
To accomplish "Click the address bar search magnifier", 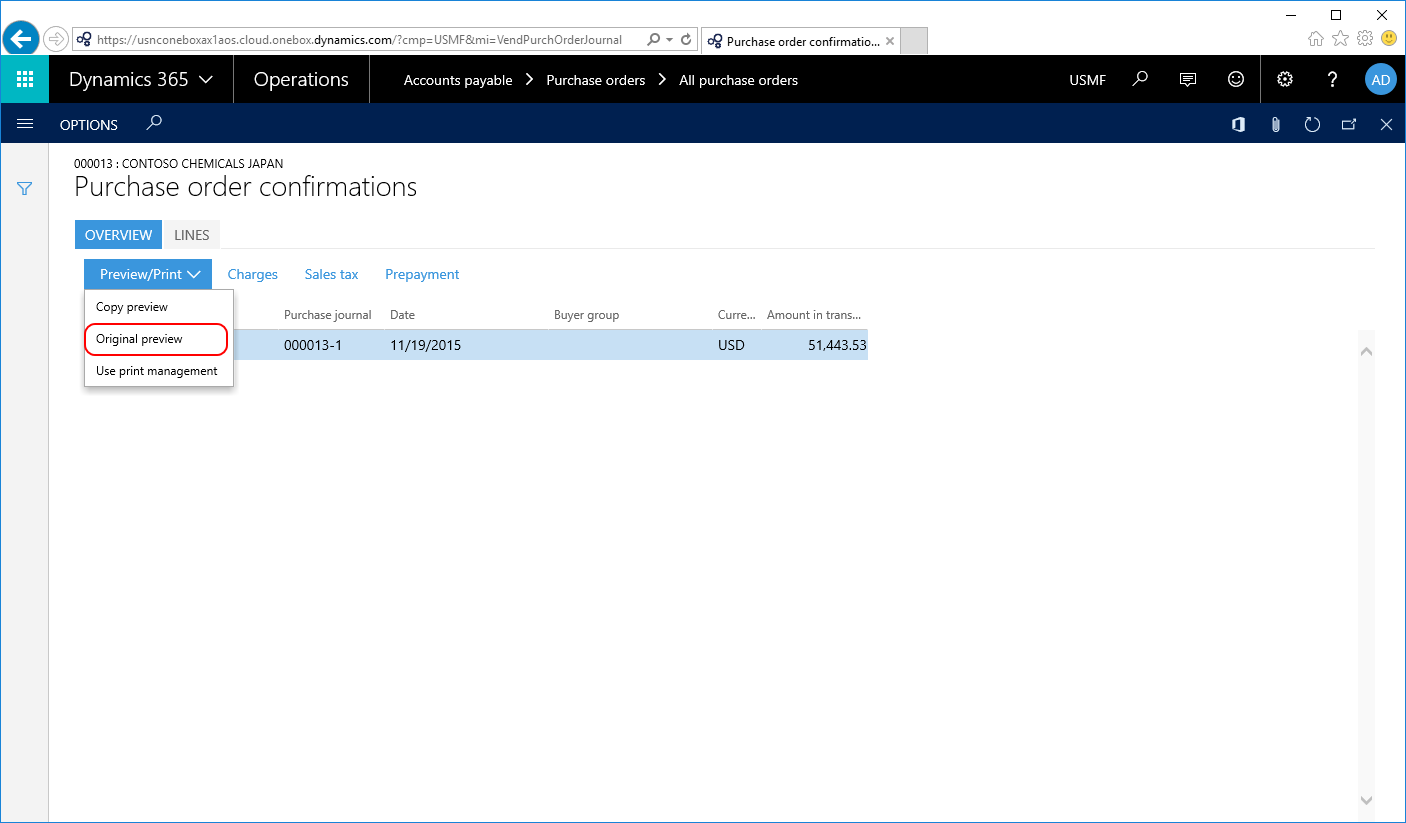I will coord(653,40).
